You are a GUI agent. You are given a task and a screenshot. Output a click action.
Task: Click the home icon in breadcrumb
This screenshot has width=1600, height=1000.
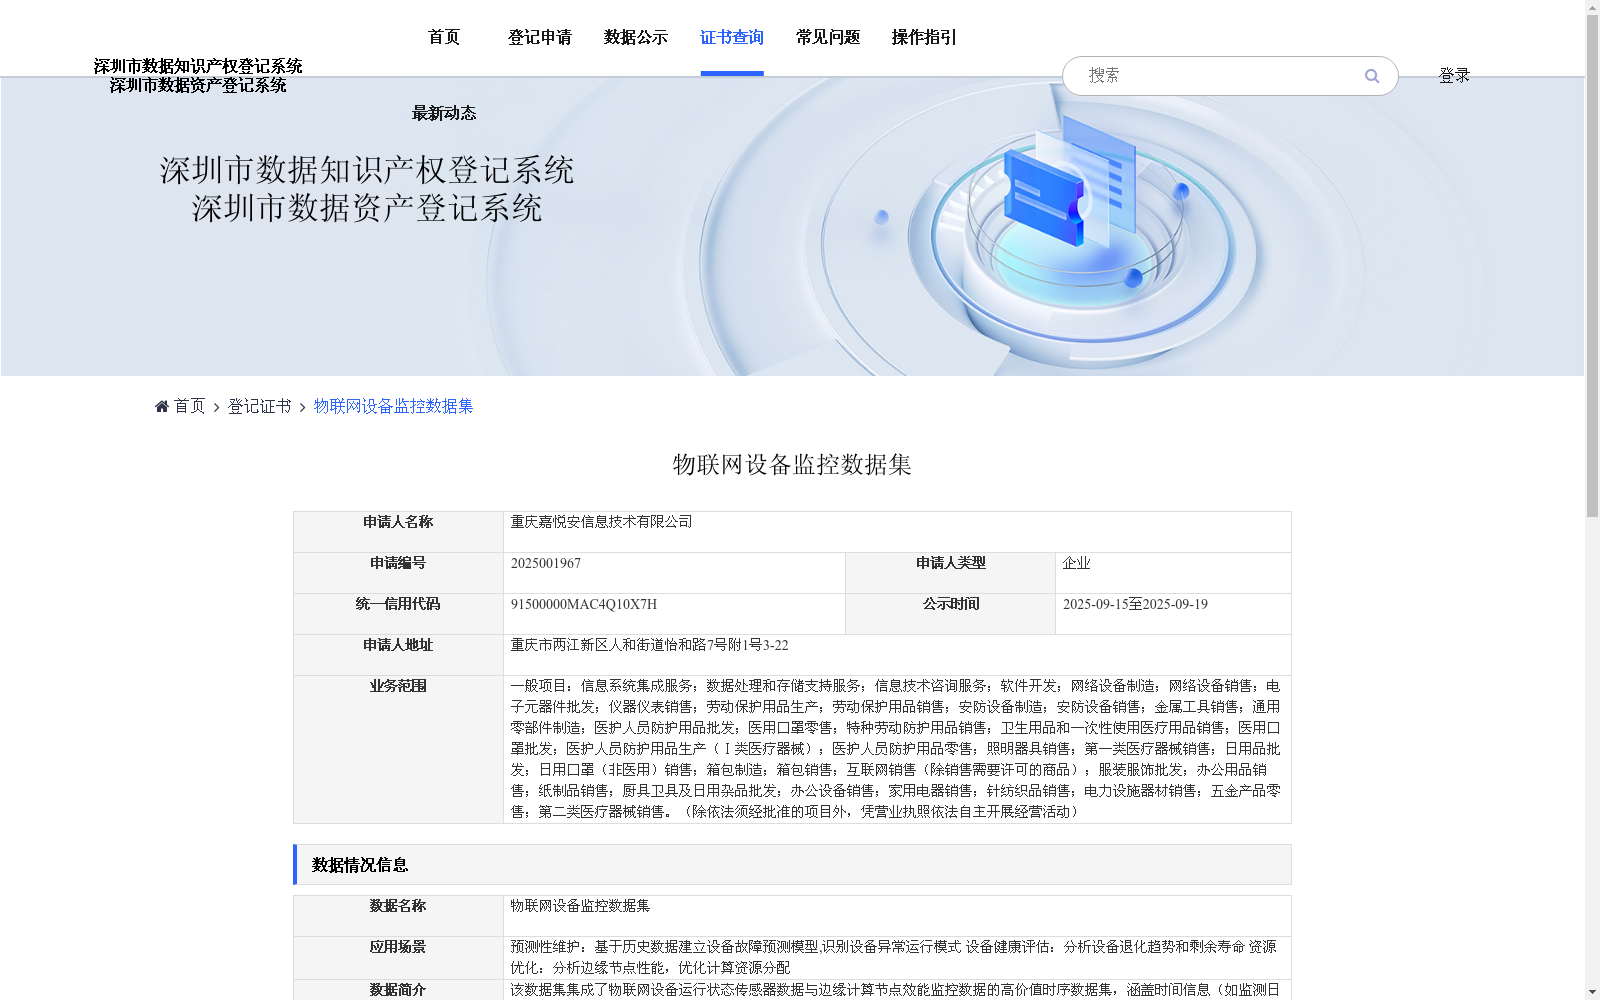coord(162,406)
